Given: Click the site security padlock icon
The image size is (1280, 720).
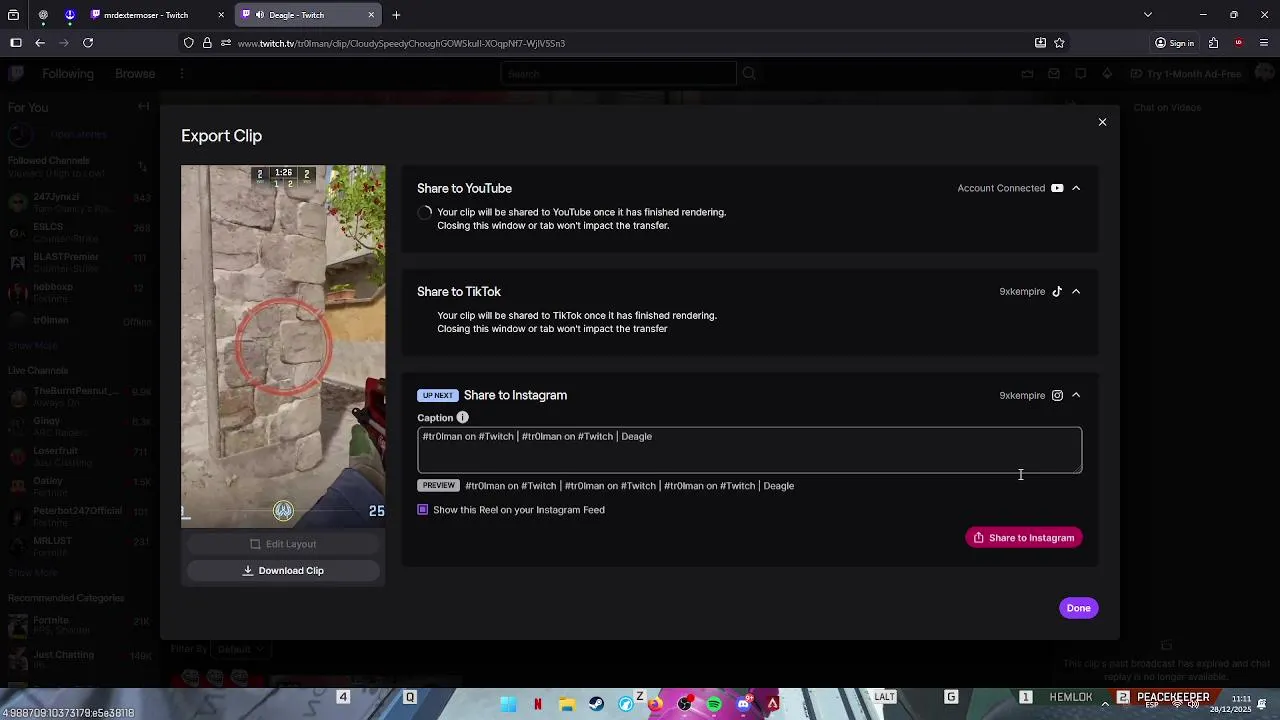Looking at the screenshot, I should click(x=207, y=43).
